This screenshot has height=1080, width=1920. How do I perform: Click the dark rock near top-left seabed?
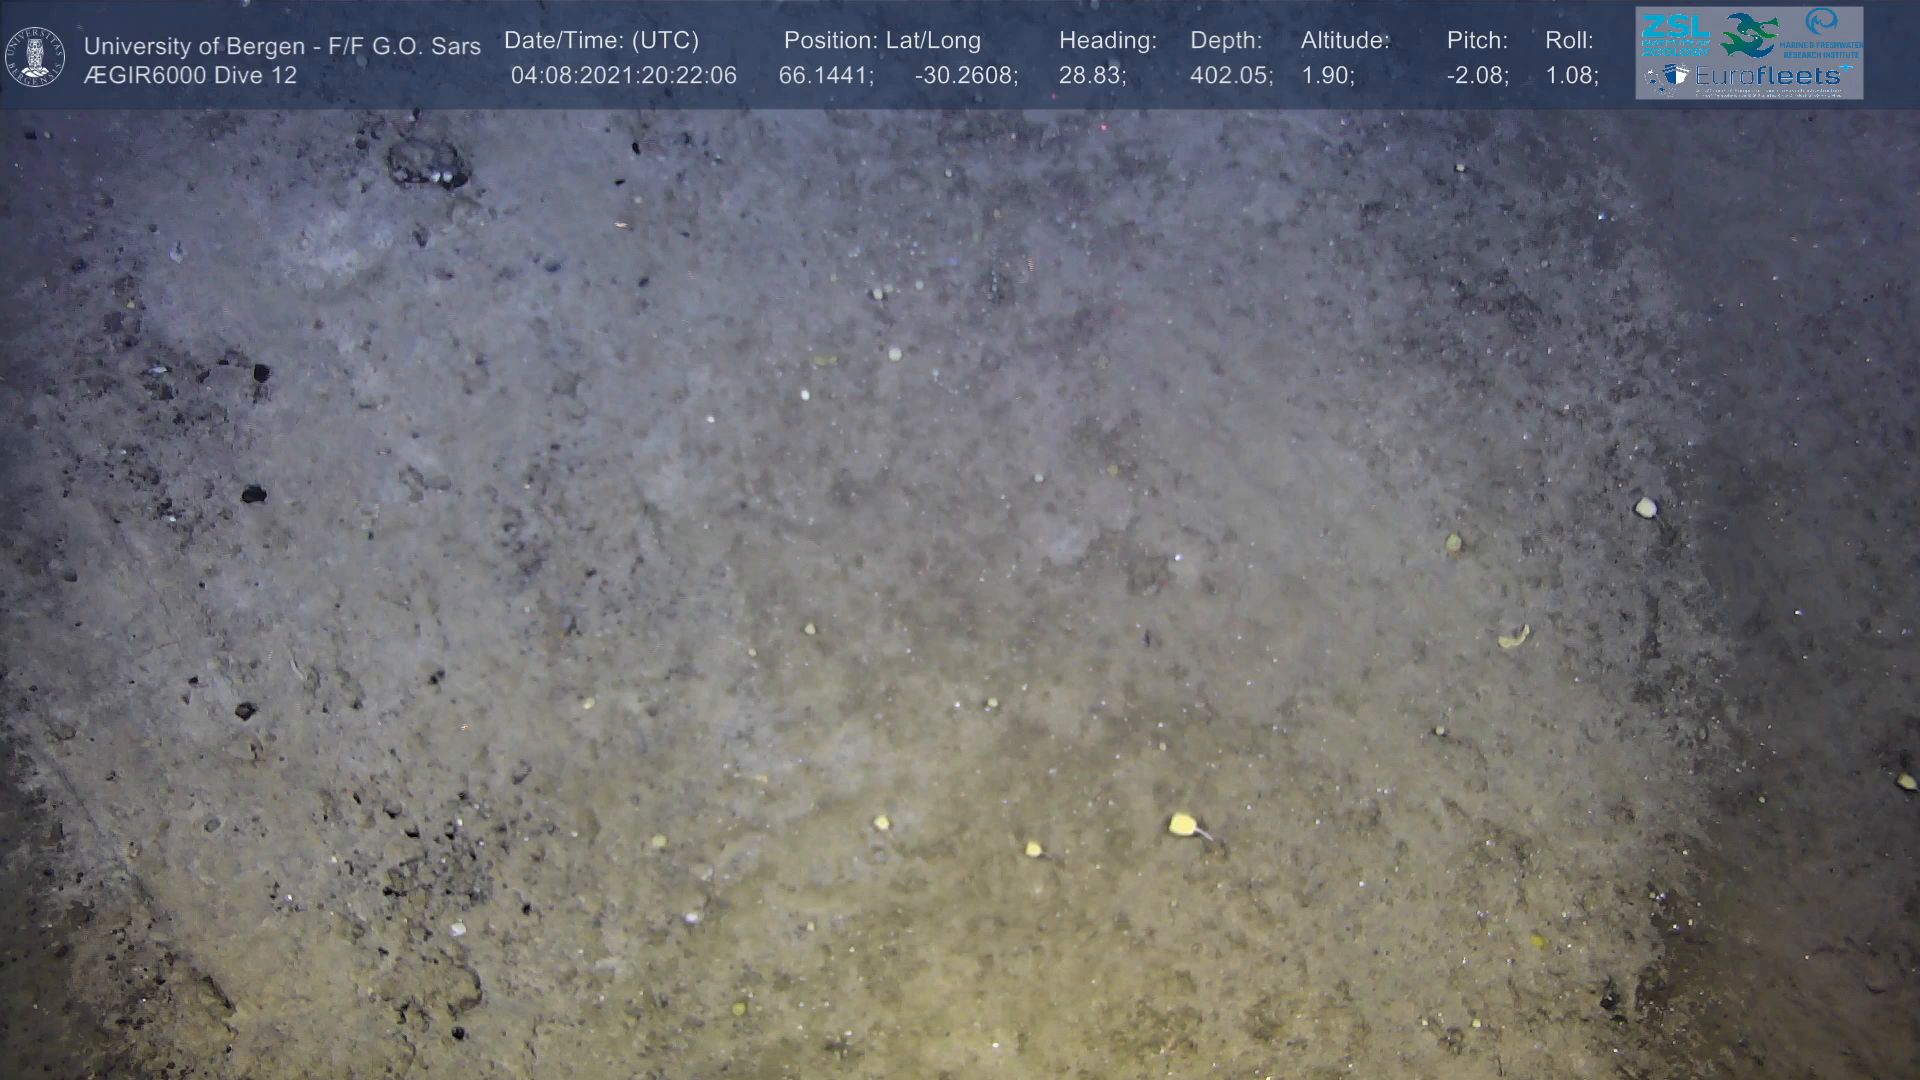click(x=428, y=164)
